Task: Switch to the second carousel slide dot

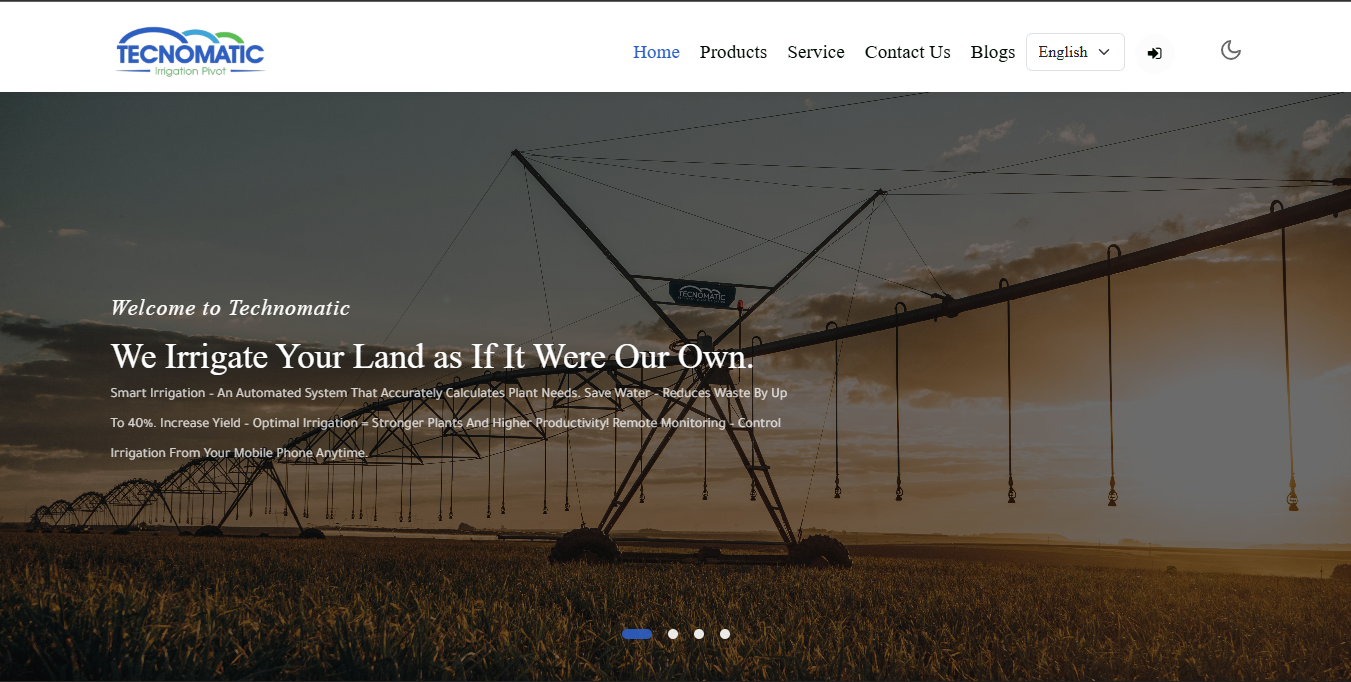Action: coord(673,634)
